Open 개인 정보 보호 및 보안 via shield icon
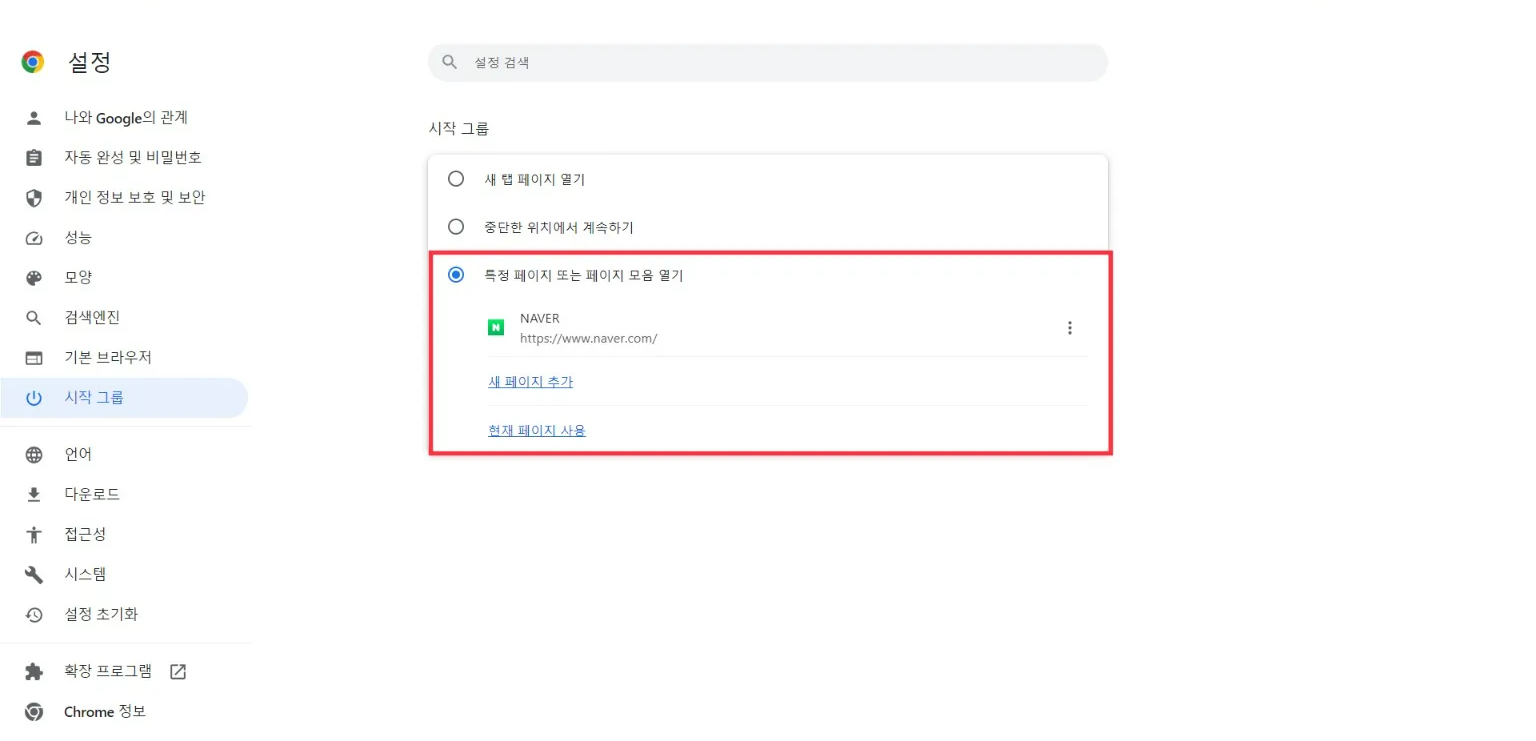This screenshot has width=1536, height=741. coord(33,197)
